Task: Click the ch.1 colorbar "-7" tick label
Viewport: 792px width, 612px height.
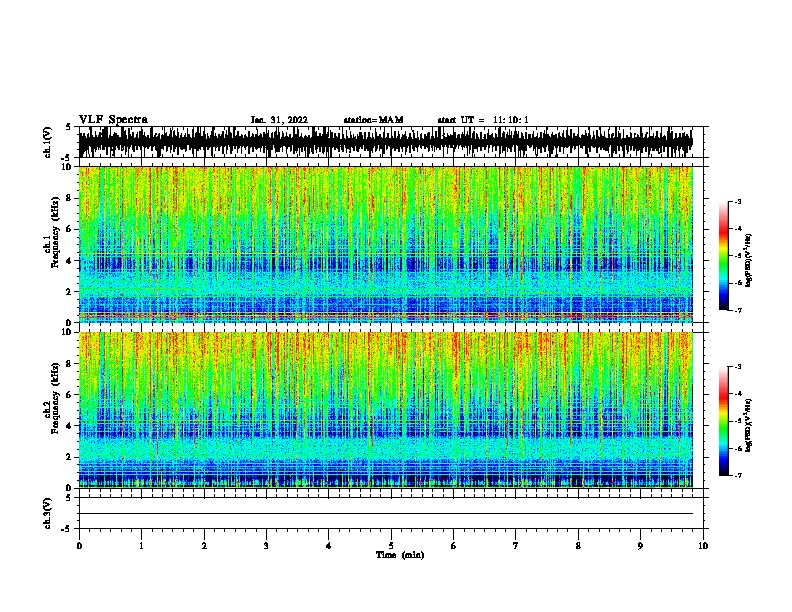Action: point(738,310)
